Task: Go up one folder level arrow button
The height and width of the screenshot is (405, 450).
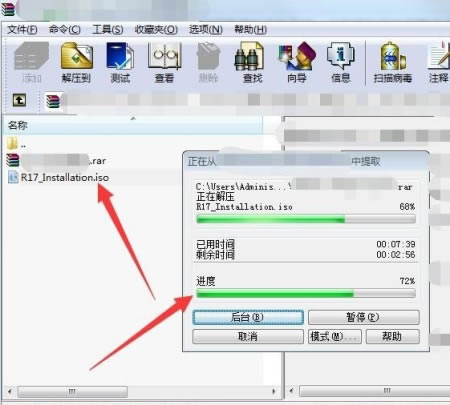Action: tap(19, 100)
